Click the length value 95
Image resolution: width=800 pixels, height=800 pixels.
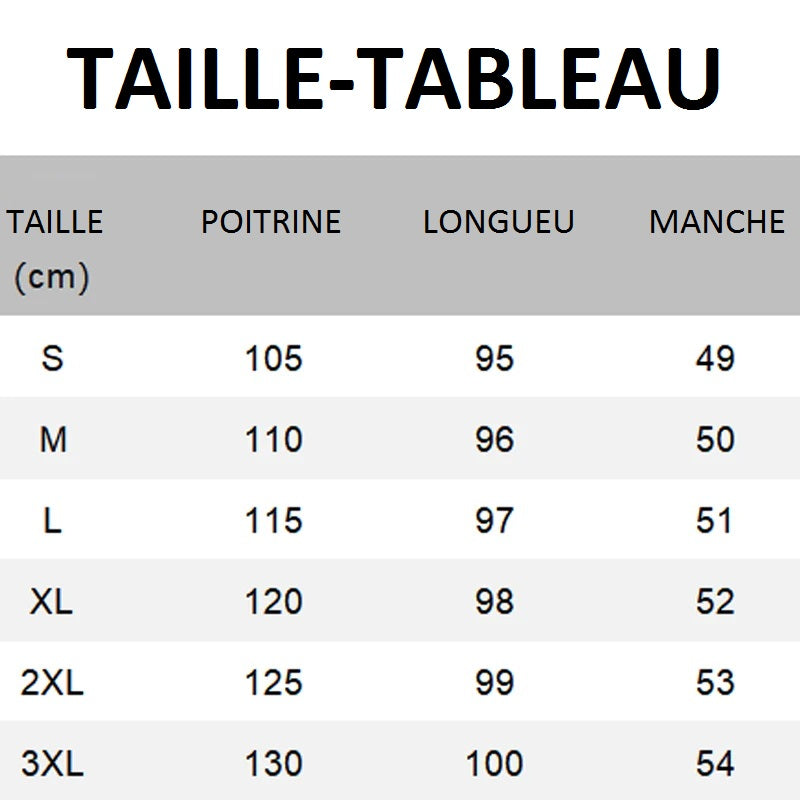pyautogui.click(x=494, y=358)
